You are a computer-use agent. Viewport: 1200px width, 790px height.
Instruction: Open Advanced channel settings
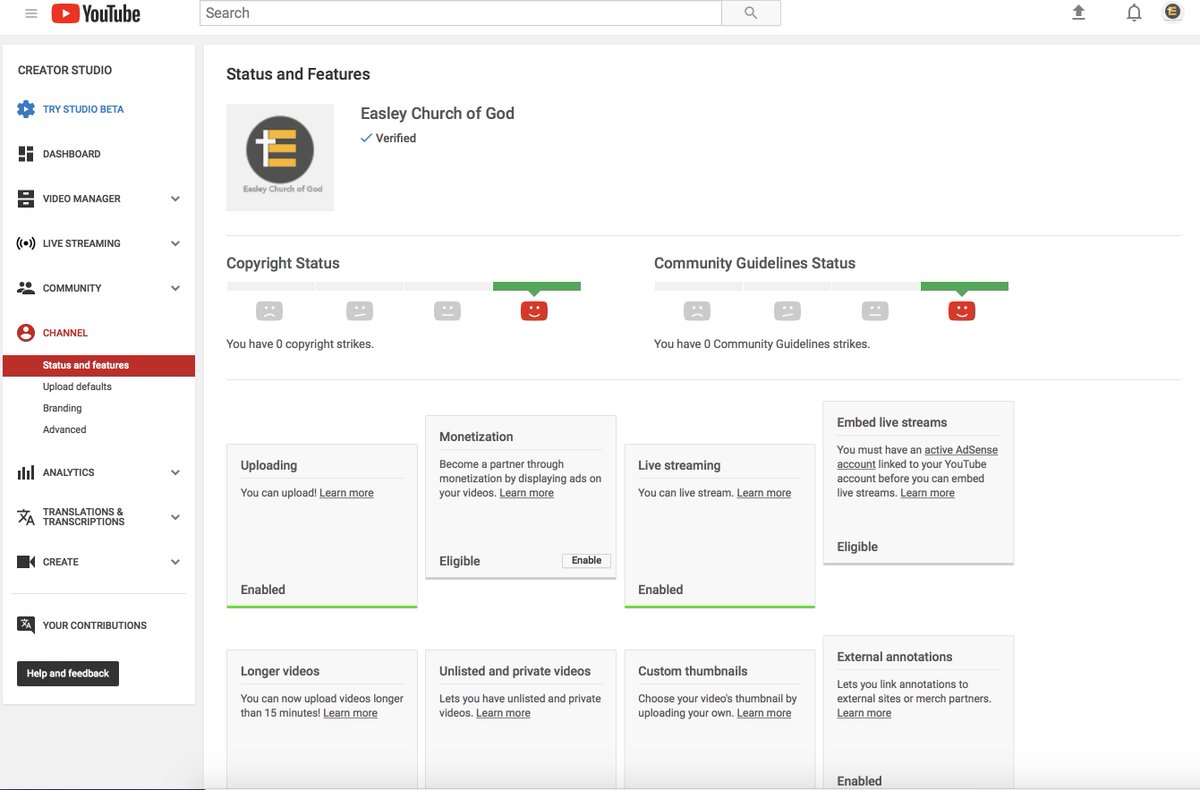64,430
